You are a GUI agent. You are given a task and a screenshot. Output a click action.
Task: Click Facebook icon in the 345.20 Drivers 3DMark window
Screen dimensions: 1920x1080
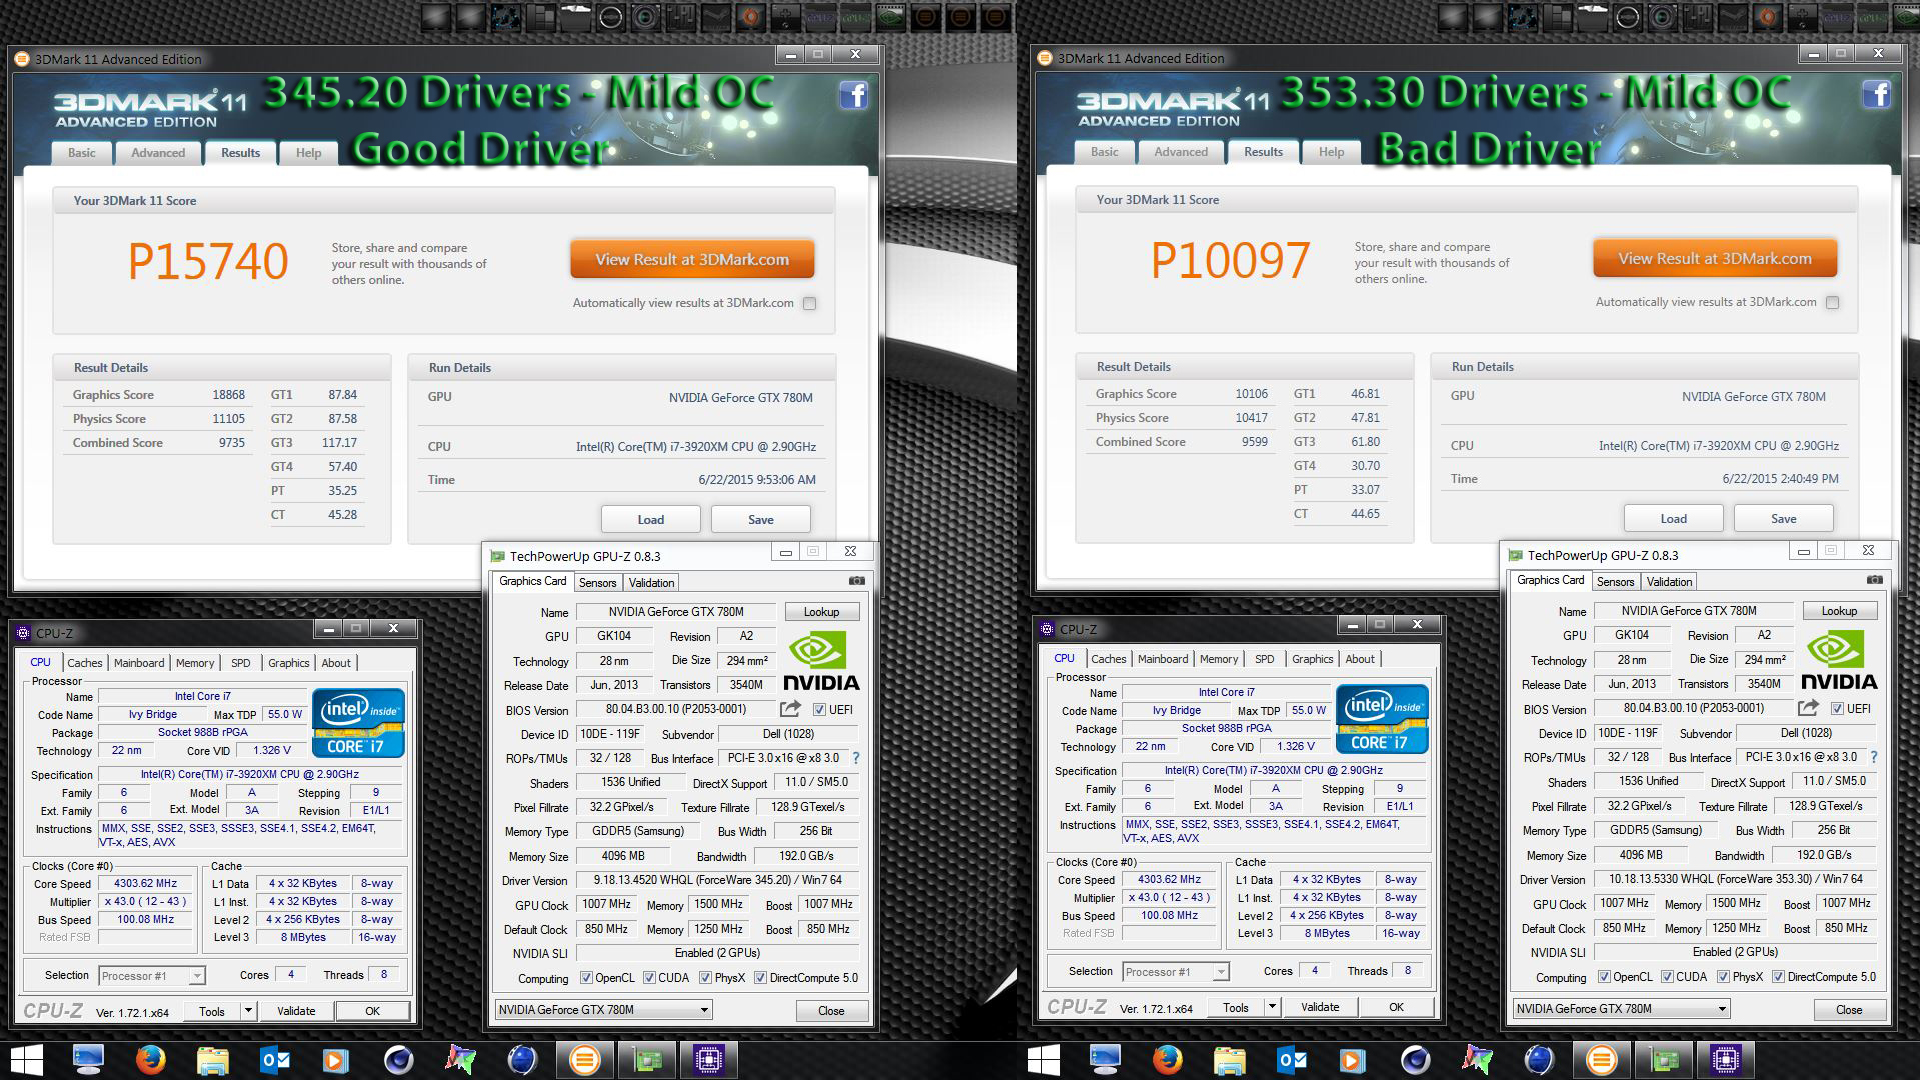(853, 96)
